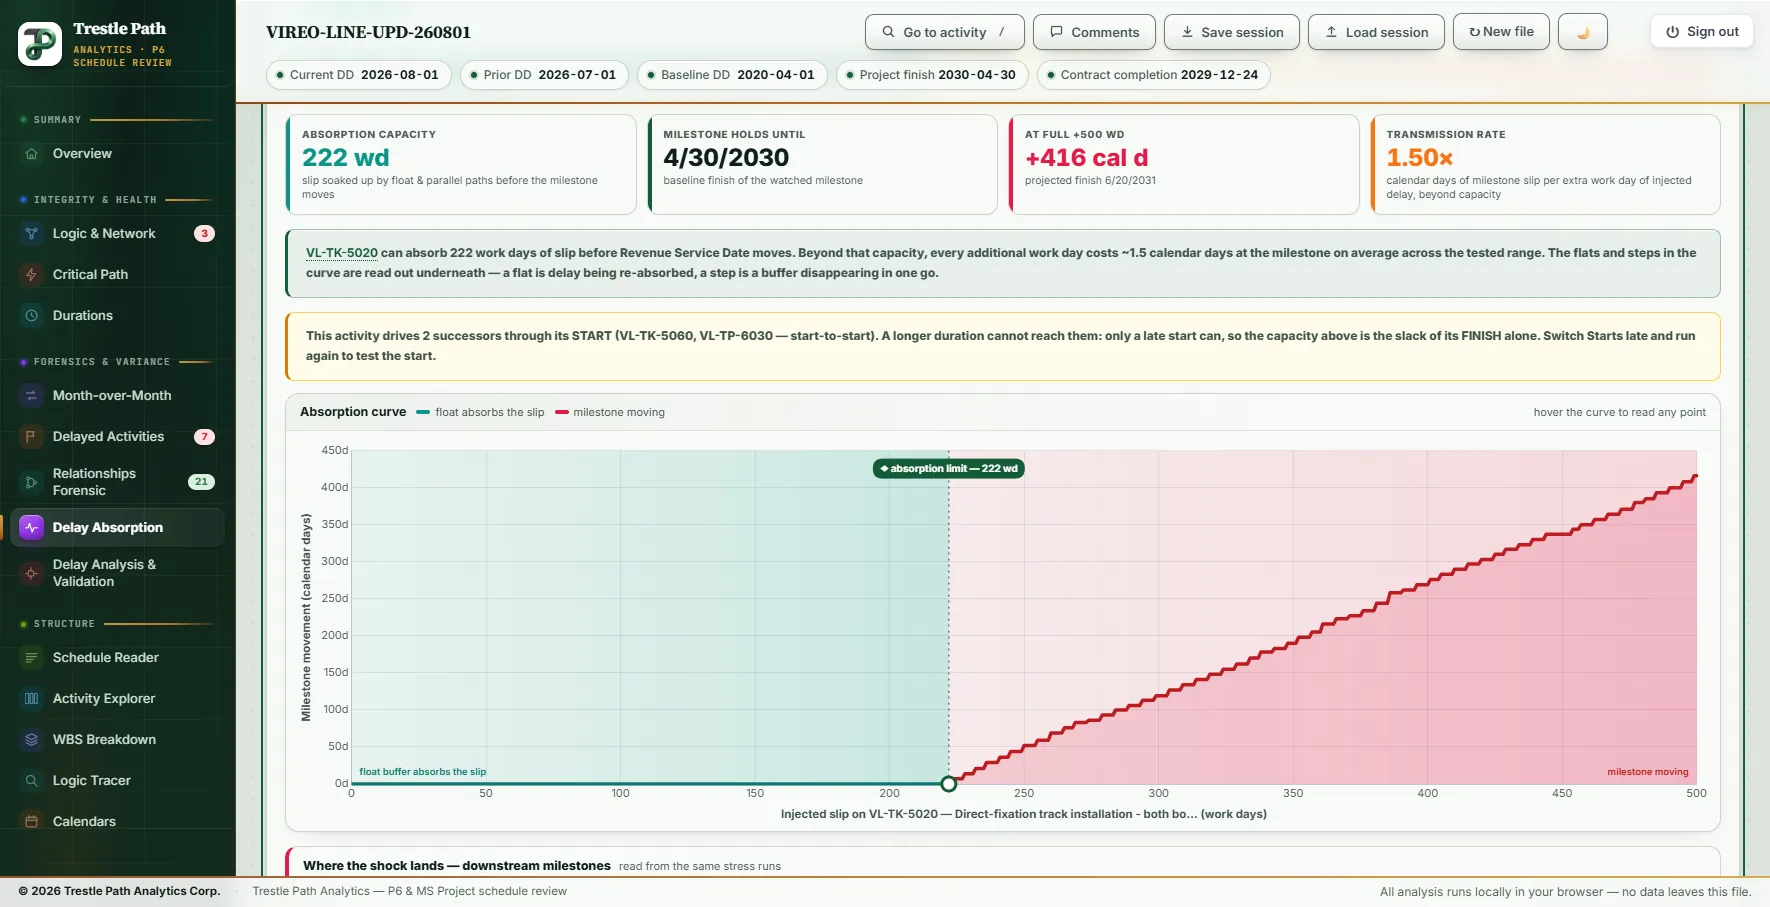Click the 'milestone moving' legend entry
Viewport: 1770px width, 907px height.
pos(610,413)
